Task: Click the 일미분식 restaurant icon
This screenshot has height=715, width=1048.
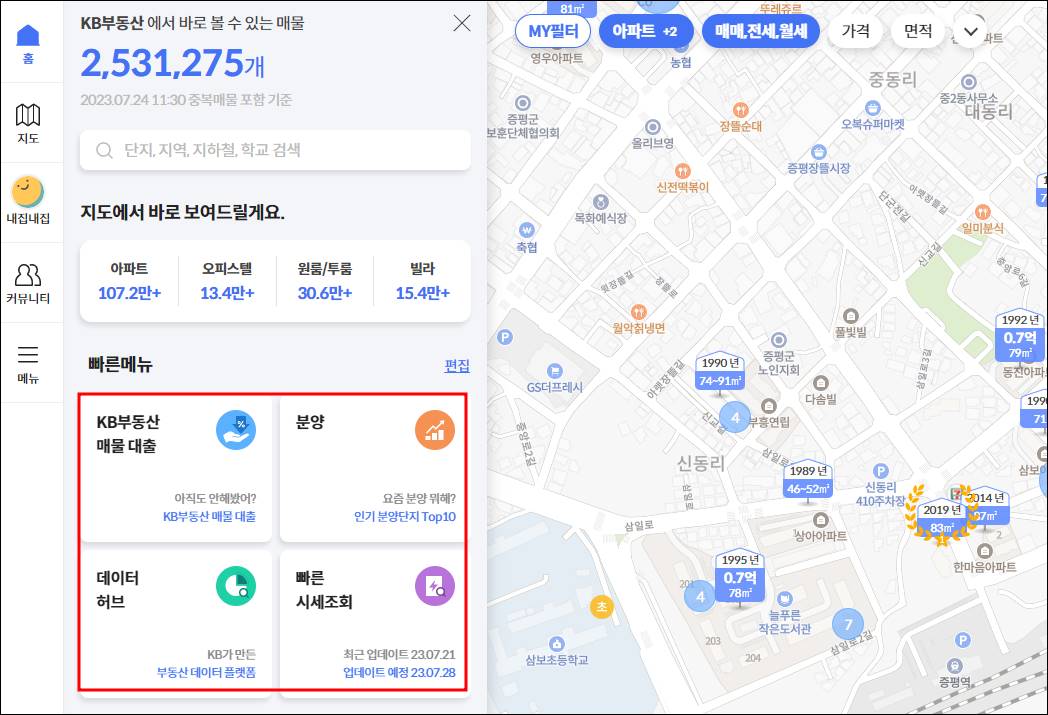Action: (982, 212)
